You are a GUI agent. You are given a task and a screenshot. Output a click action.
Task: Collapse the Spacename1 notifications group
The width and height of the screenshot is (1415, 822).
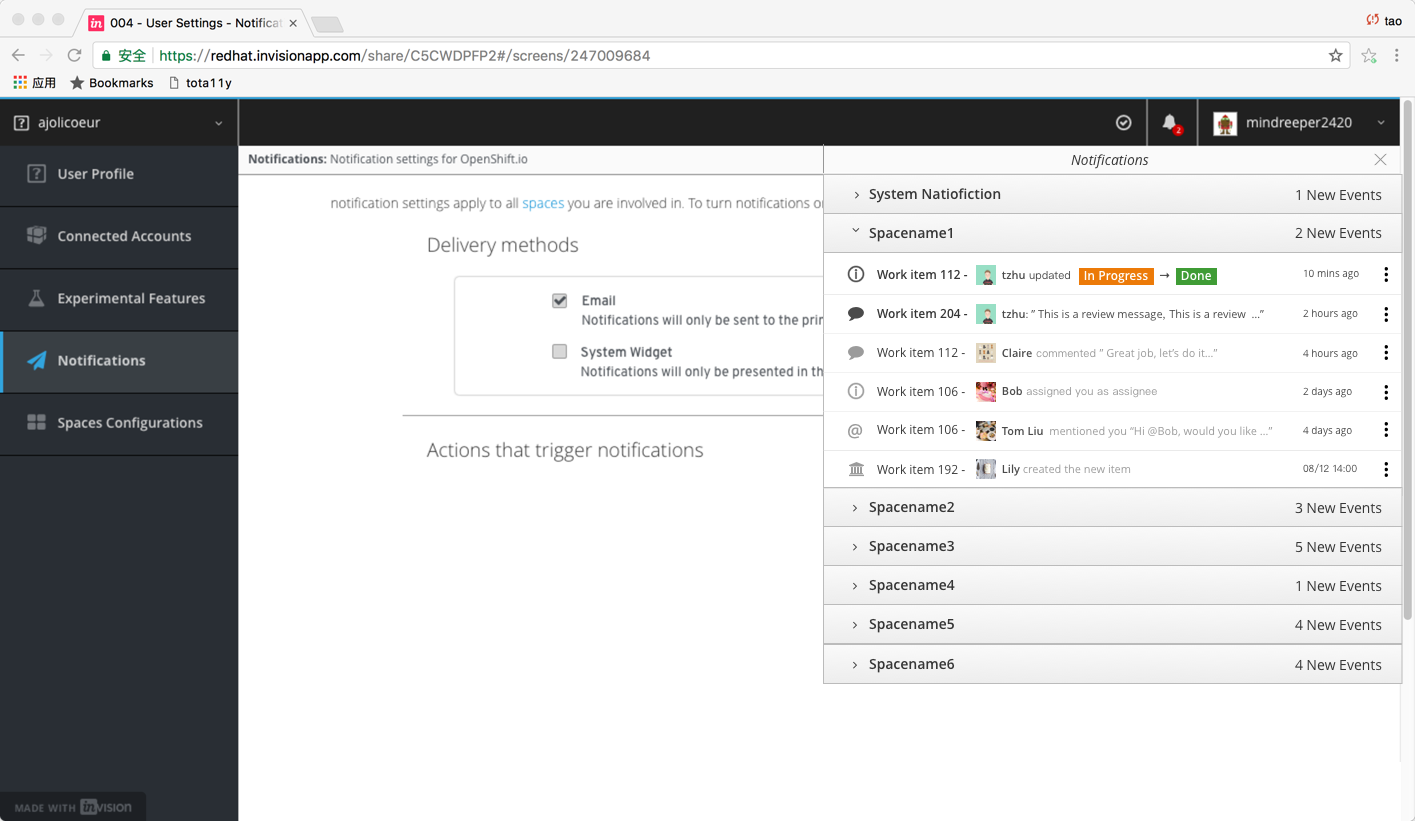(x=855, y=232)
